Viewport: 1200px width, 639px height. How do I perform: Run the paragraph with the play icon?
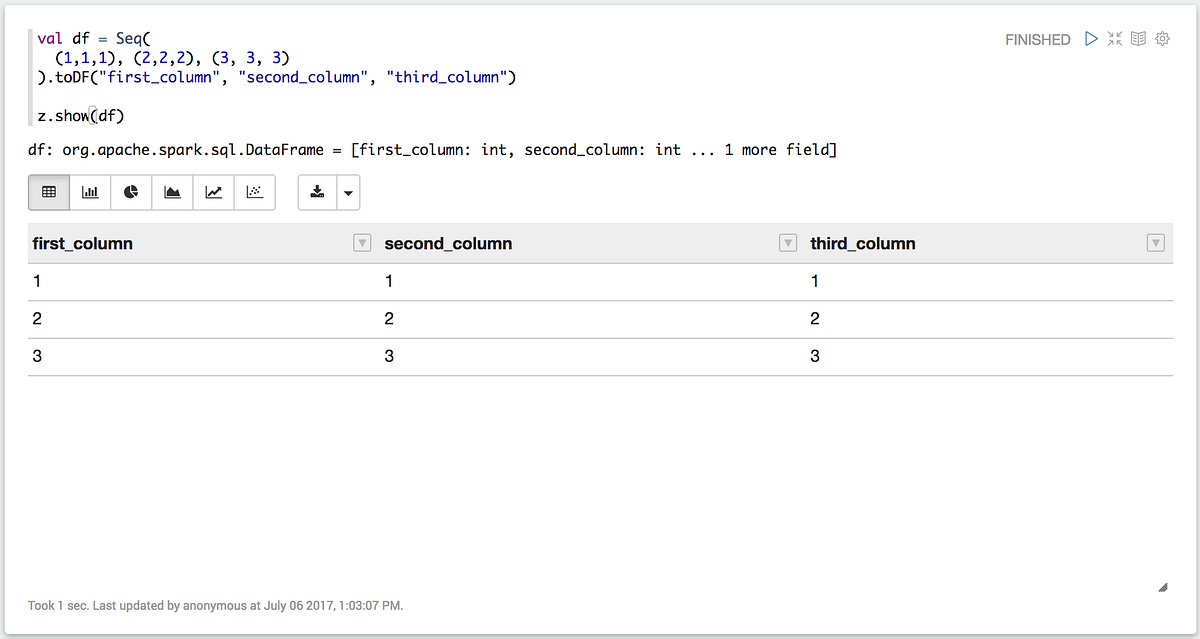tap(1091, 38)
